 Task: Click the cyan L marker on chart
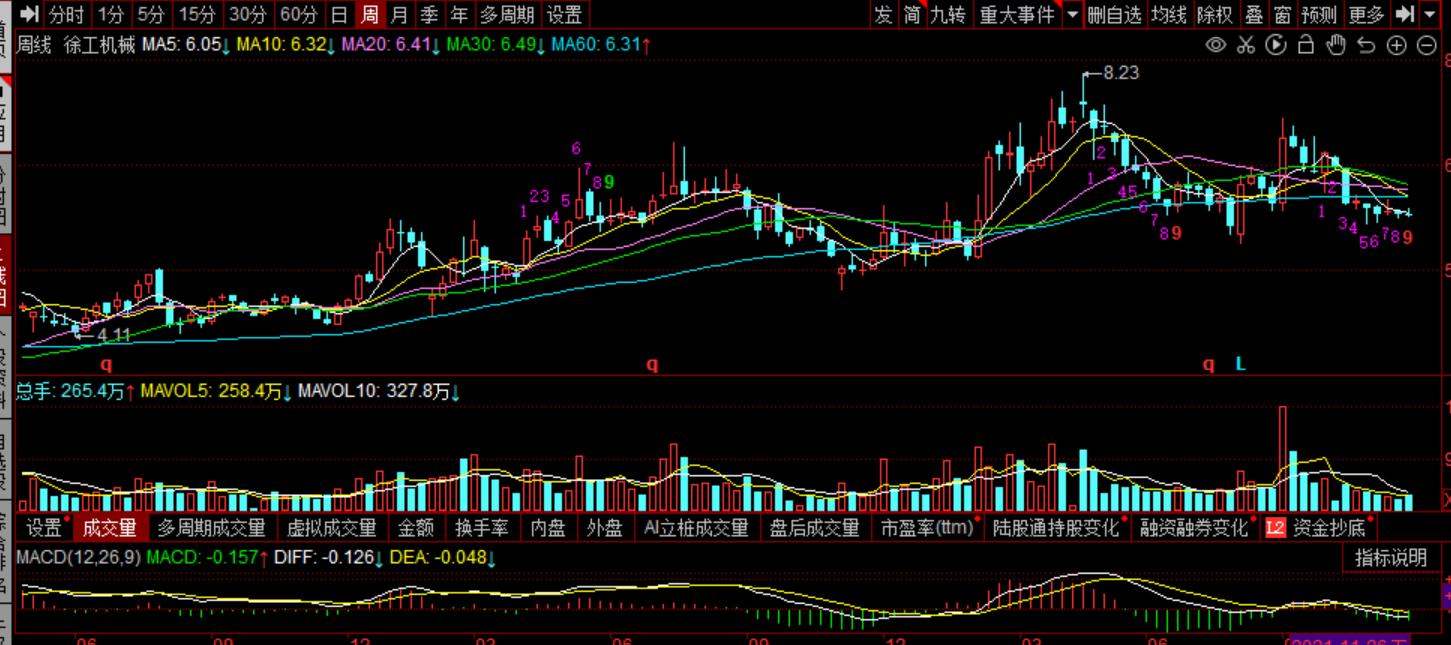pos(1241,365)
